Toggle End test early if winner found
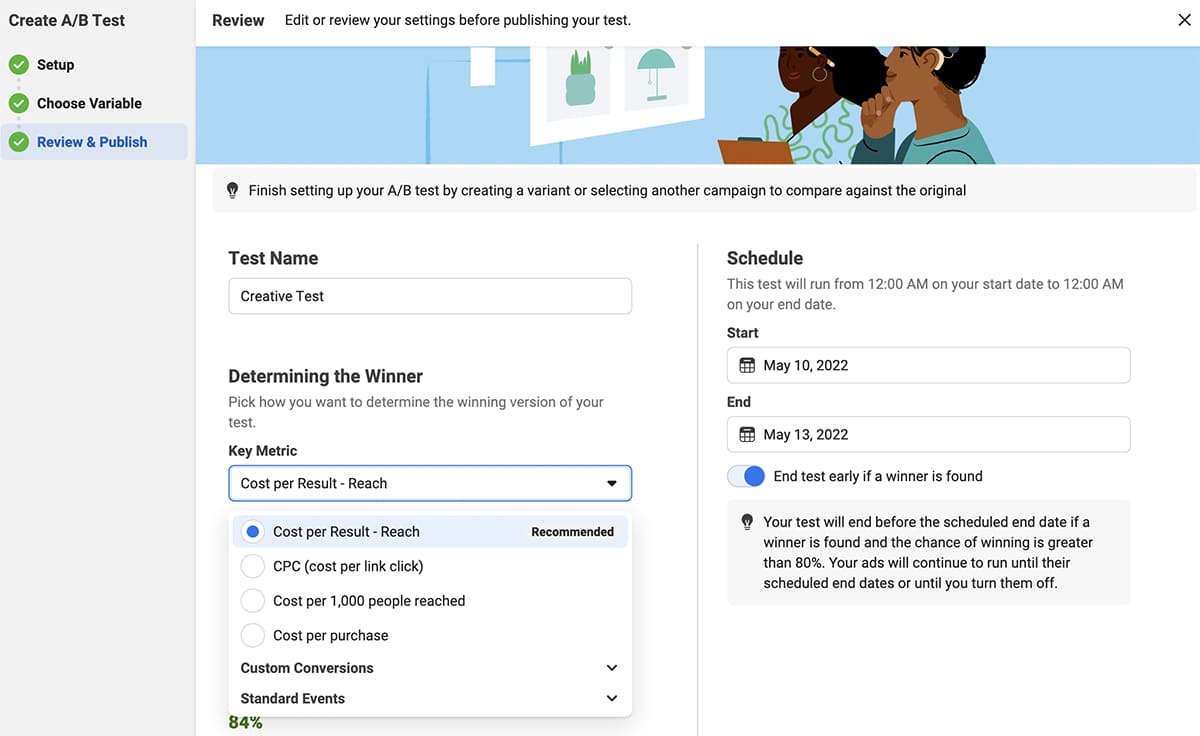1200x736 pixels. [746, 476]
